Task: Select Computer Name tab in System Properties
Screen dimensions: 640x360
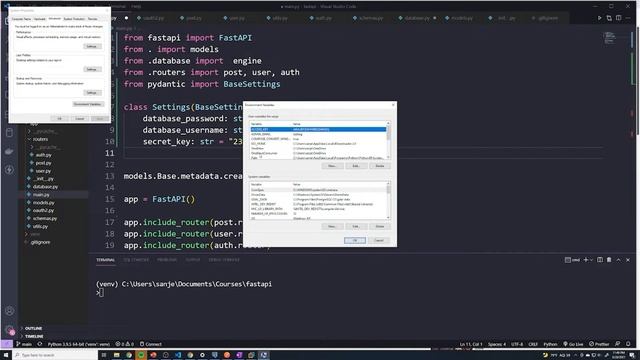Action: [x=21, y=19]
